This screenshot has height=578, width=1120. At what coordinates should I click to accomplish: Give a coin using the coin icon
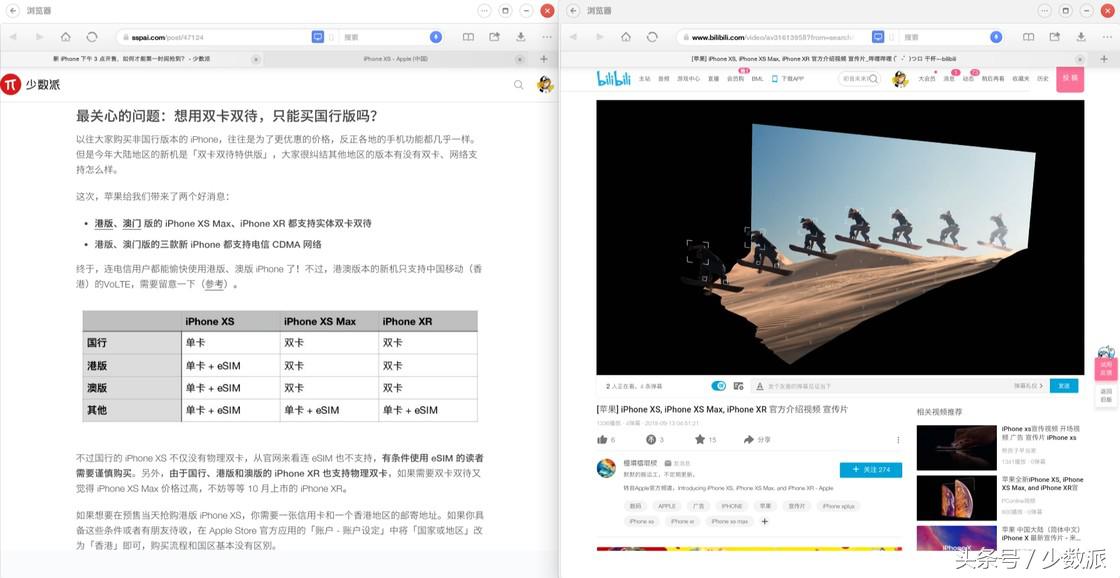649,438
